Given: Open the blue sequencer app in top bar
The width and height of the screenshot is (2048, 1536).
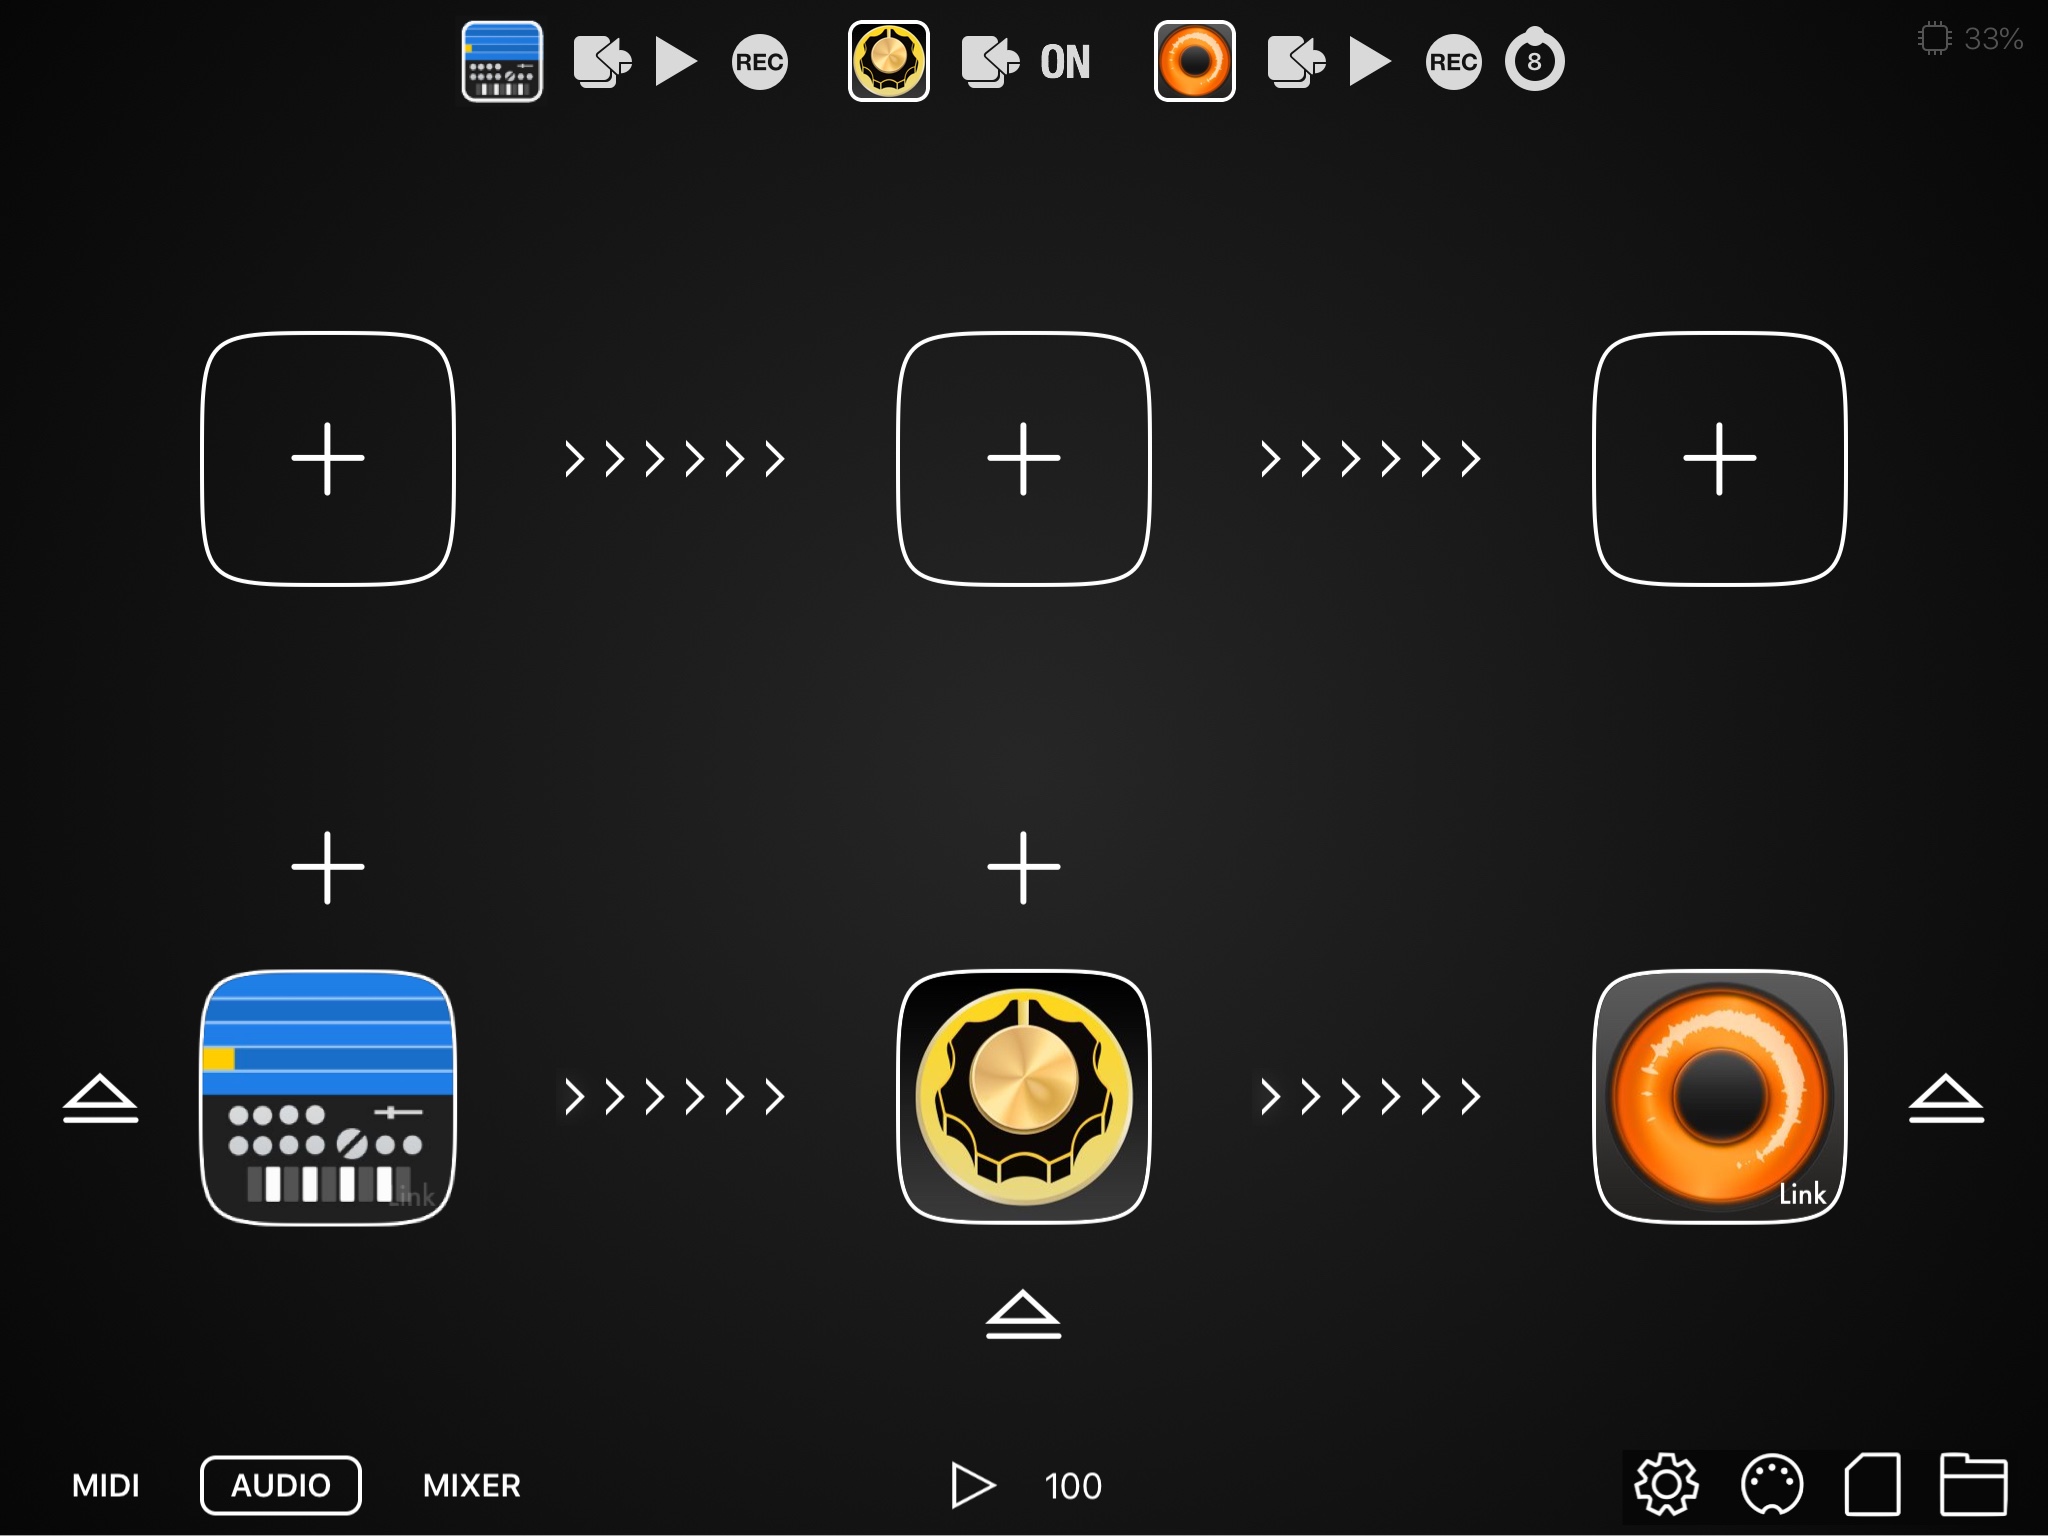Looking at the screenshot, I should [x=502, y=61].
